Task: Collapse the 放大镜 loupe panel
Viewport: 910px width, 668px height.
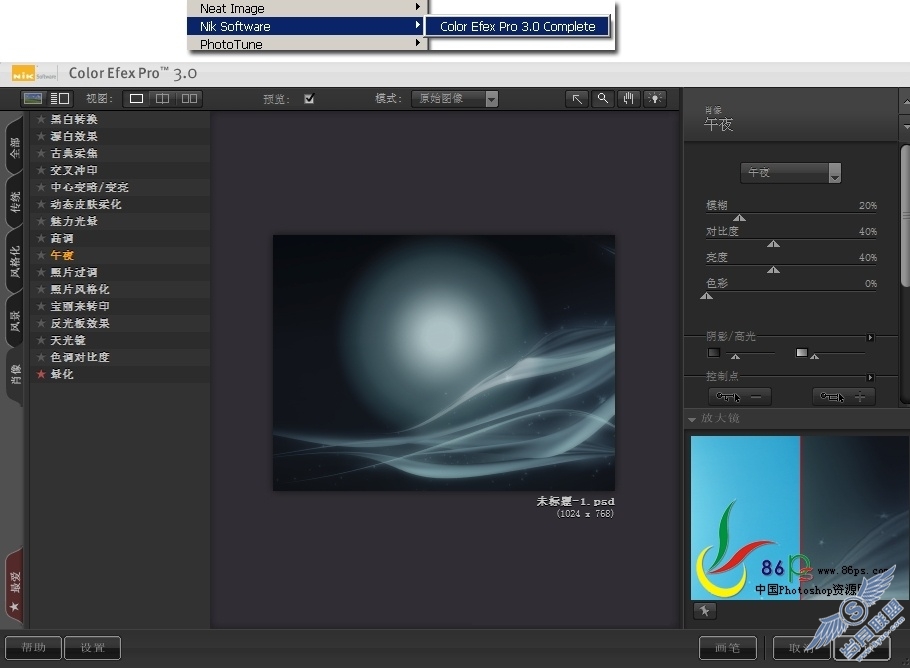Action: [692, 419]
